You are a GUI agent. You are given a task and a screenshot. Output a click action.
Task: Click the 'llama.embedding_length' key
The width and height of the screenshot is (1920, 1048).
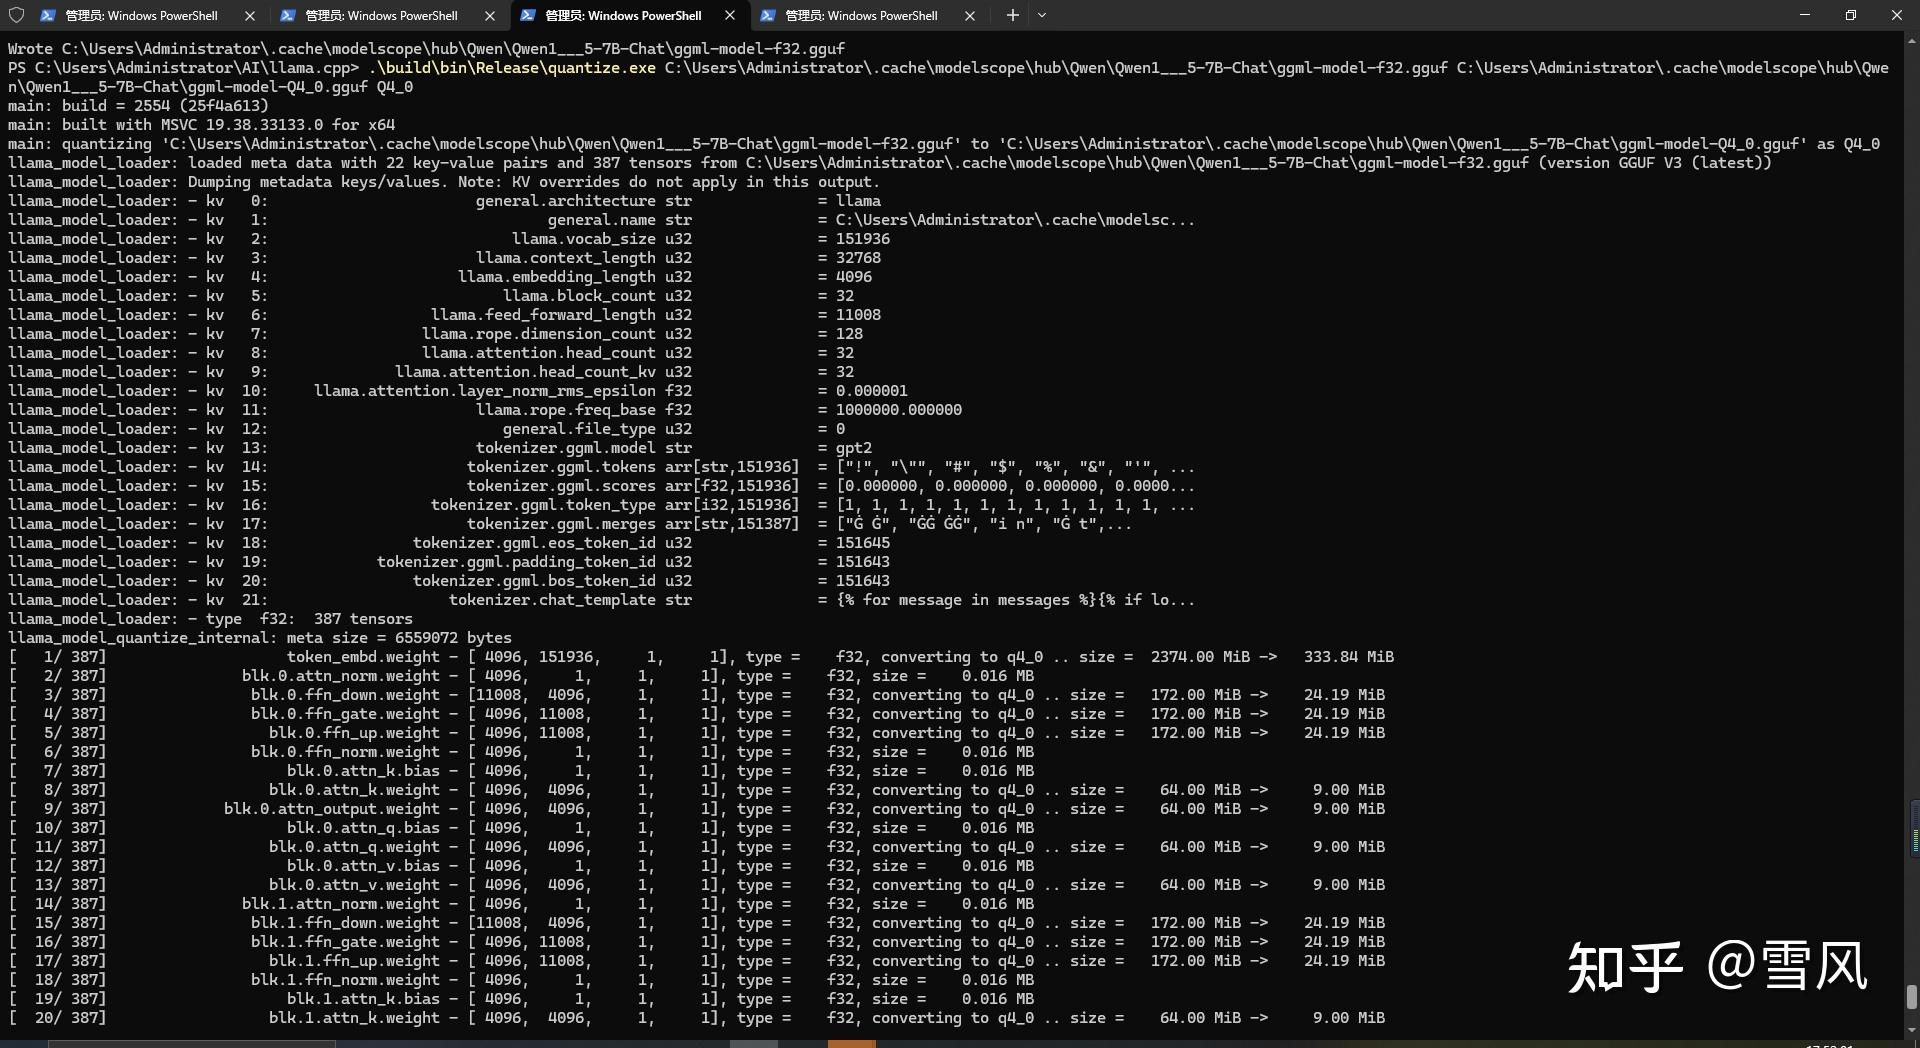click(x=557, y=277)
